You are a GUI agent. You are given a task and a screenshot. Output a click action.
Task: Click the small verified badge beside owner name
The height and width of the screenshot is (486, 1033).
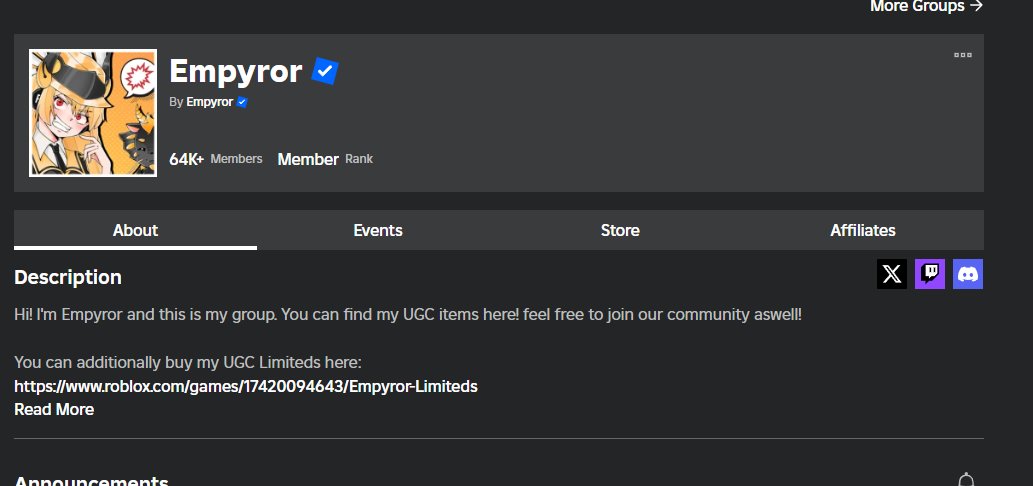click(x=242, y=102)
